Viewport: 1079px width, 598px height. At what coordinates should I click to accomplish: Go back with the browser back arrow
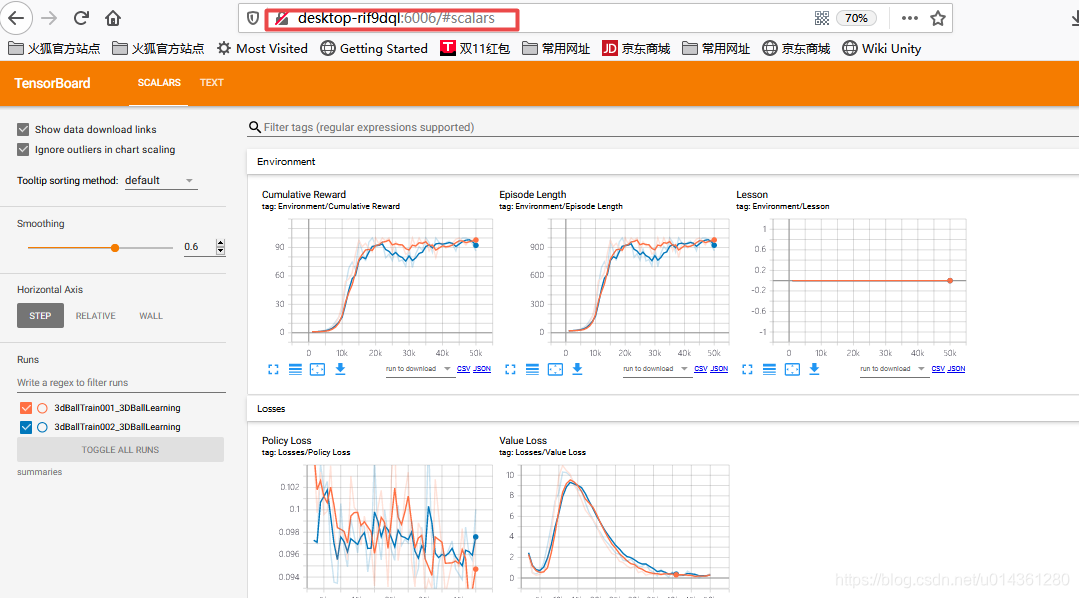coord(16,18)
